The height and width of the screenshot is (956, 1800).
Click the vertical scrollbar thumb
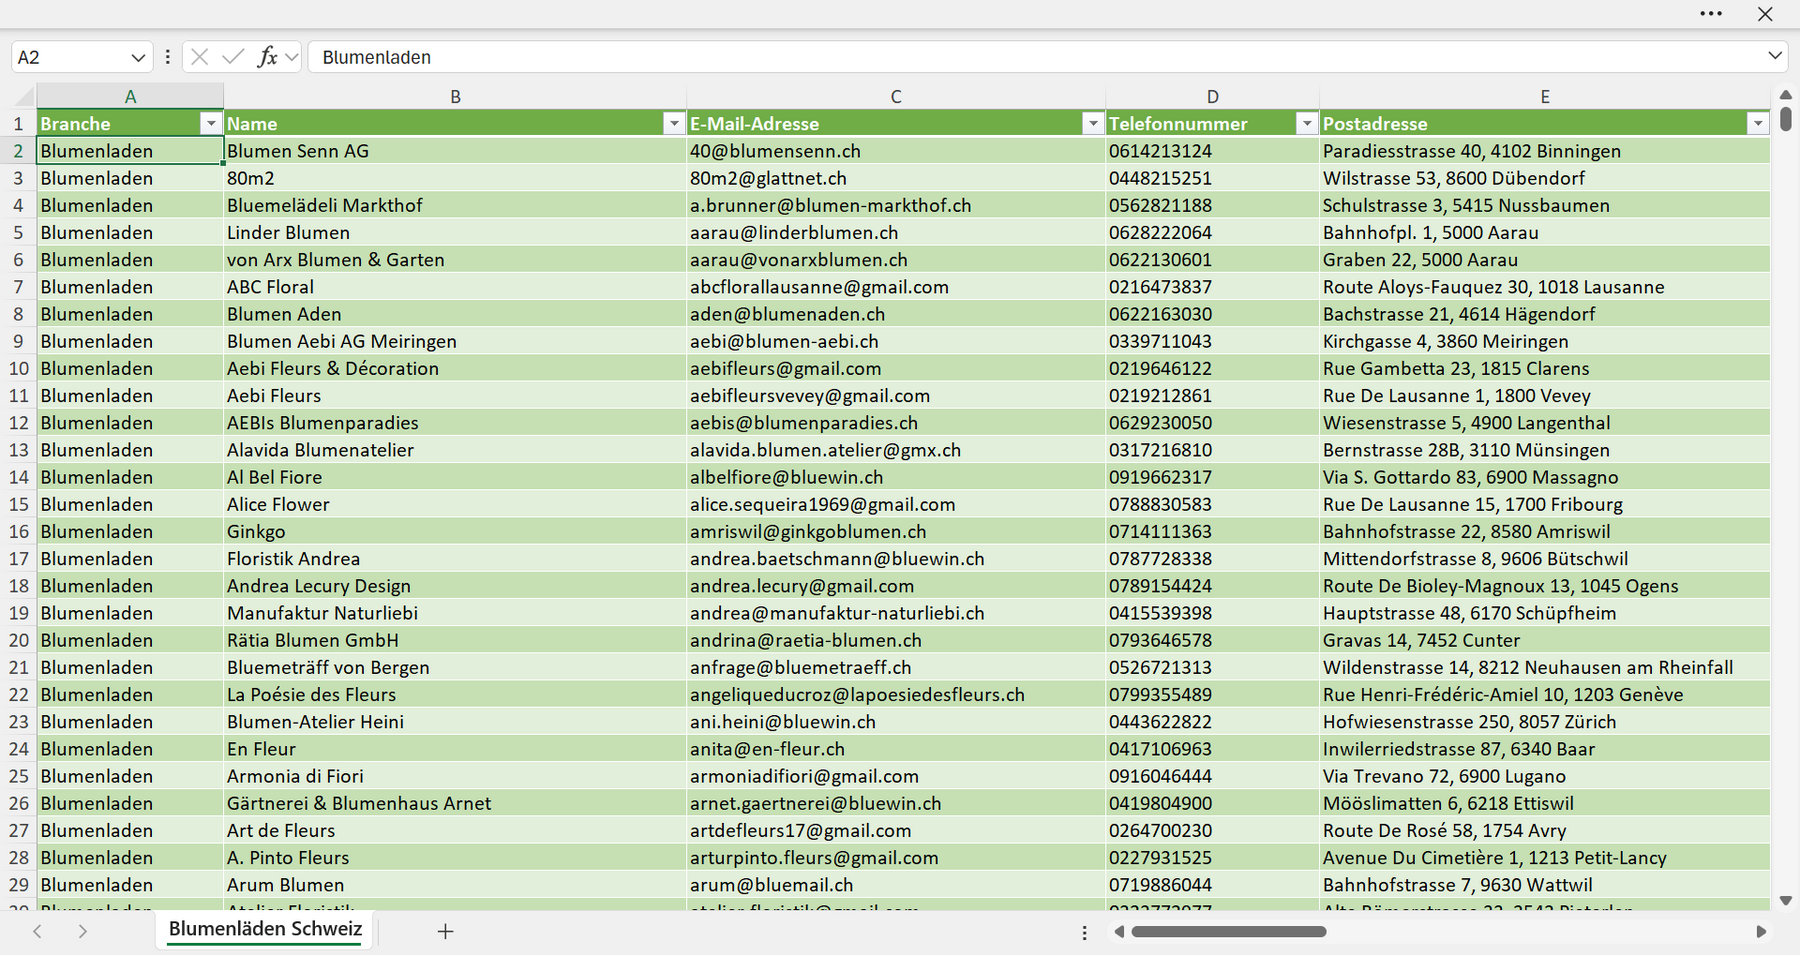tap(1786, 119)
